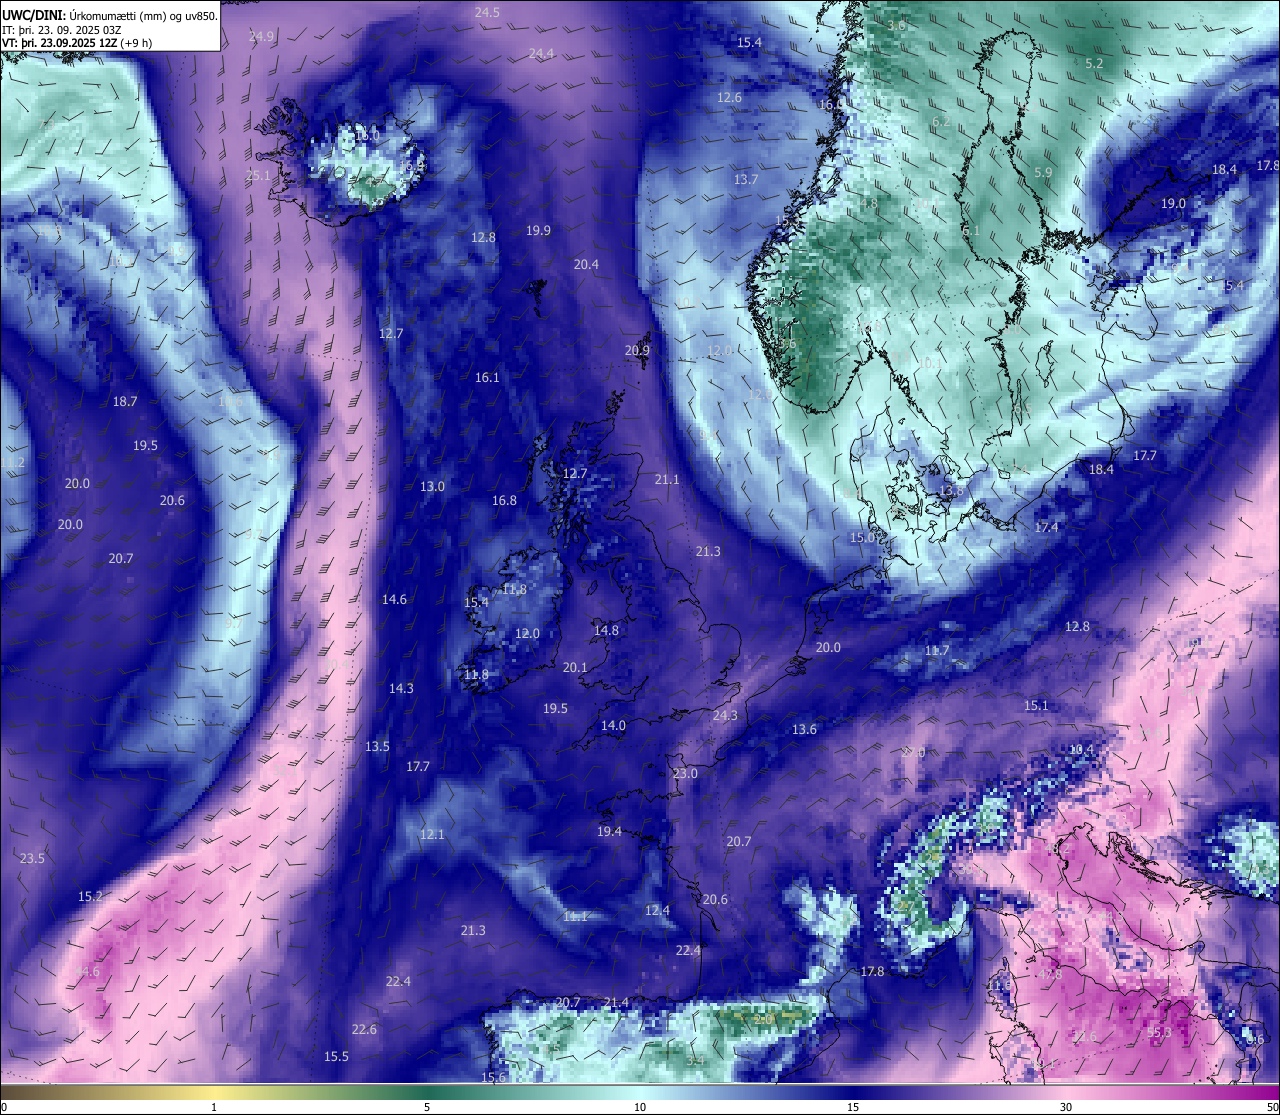Viewport: 1280px width, 1115px height.
Task: Click the value 24.9 near the title box
Action: [261, 36]
